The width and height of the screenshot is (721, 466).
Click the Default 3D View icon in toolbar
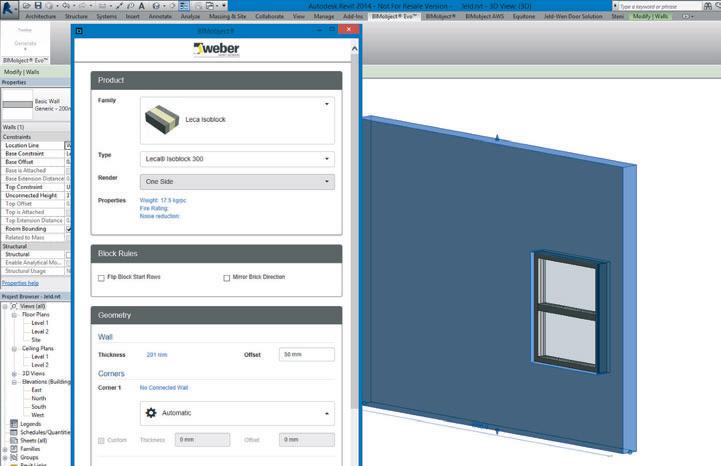click(x=157, y=6)
